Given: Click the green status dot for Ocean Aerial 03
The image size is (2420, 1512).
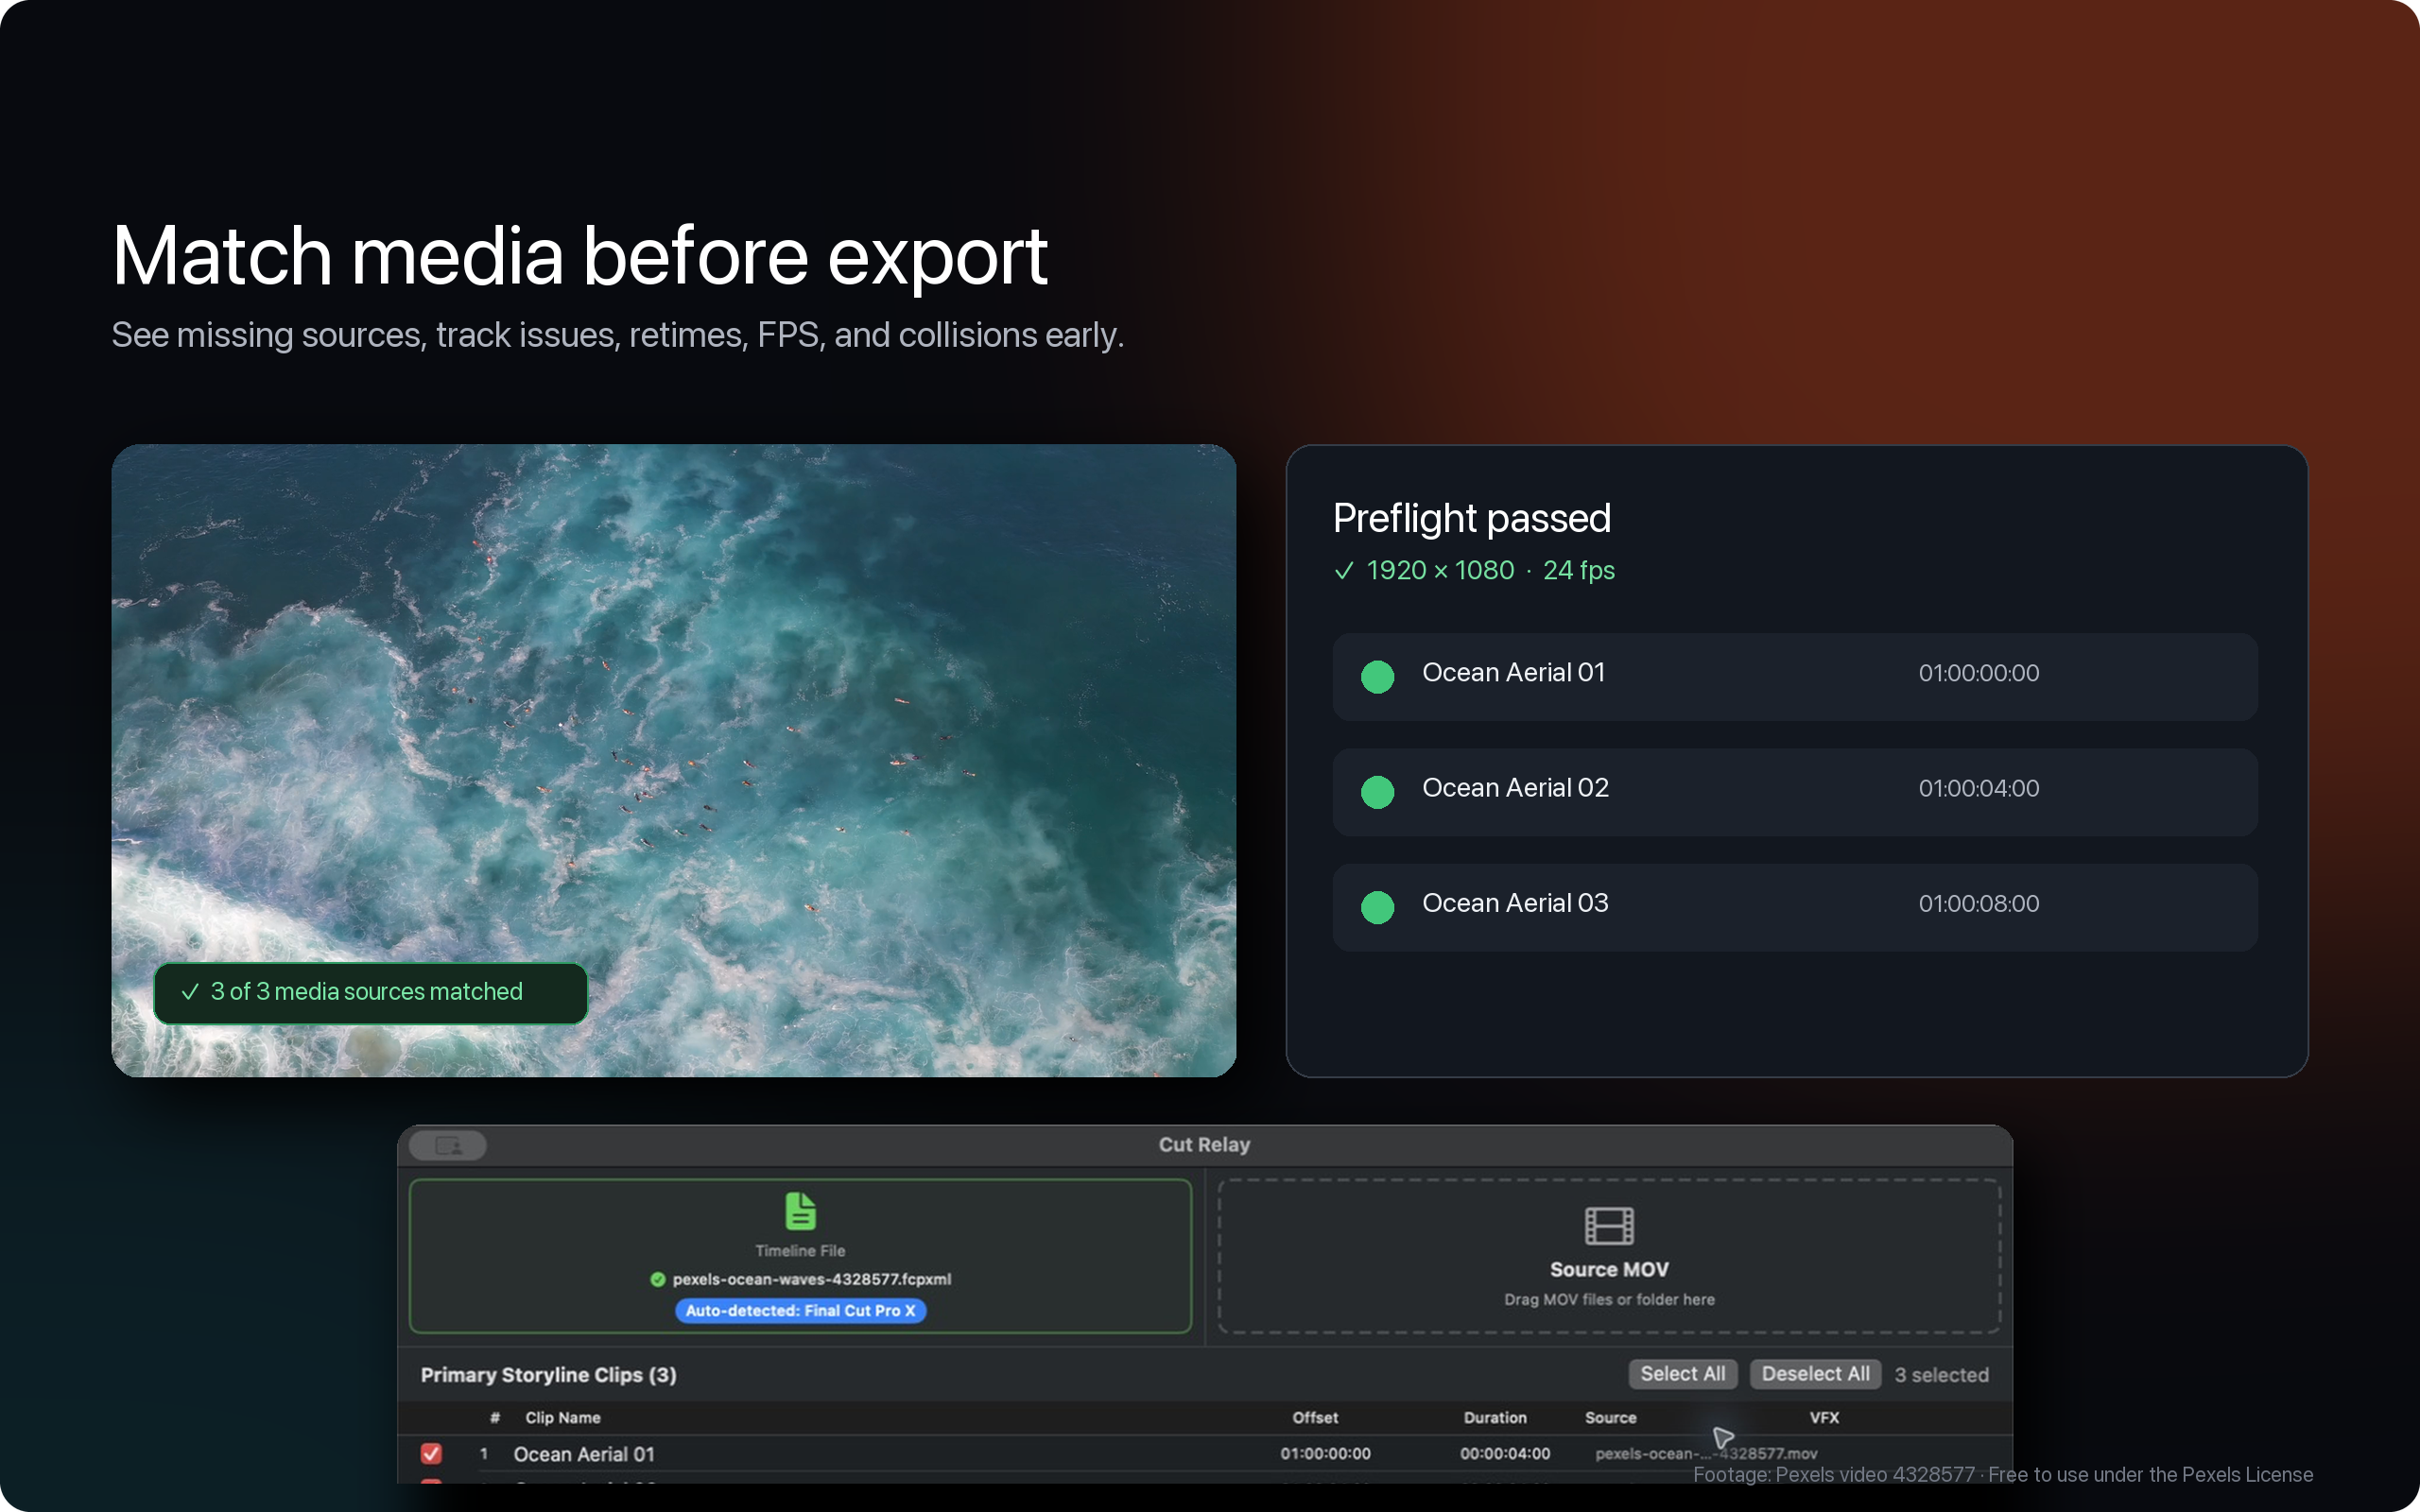Looking at the screenshot, I should (1377, 907).
